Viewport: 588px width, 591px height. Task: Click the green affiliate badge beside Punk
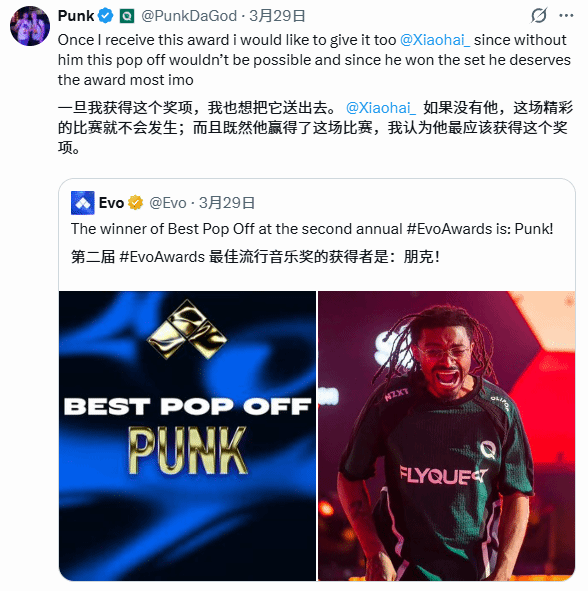click(x=127, y=16)
